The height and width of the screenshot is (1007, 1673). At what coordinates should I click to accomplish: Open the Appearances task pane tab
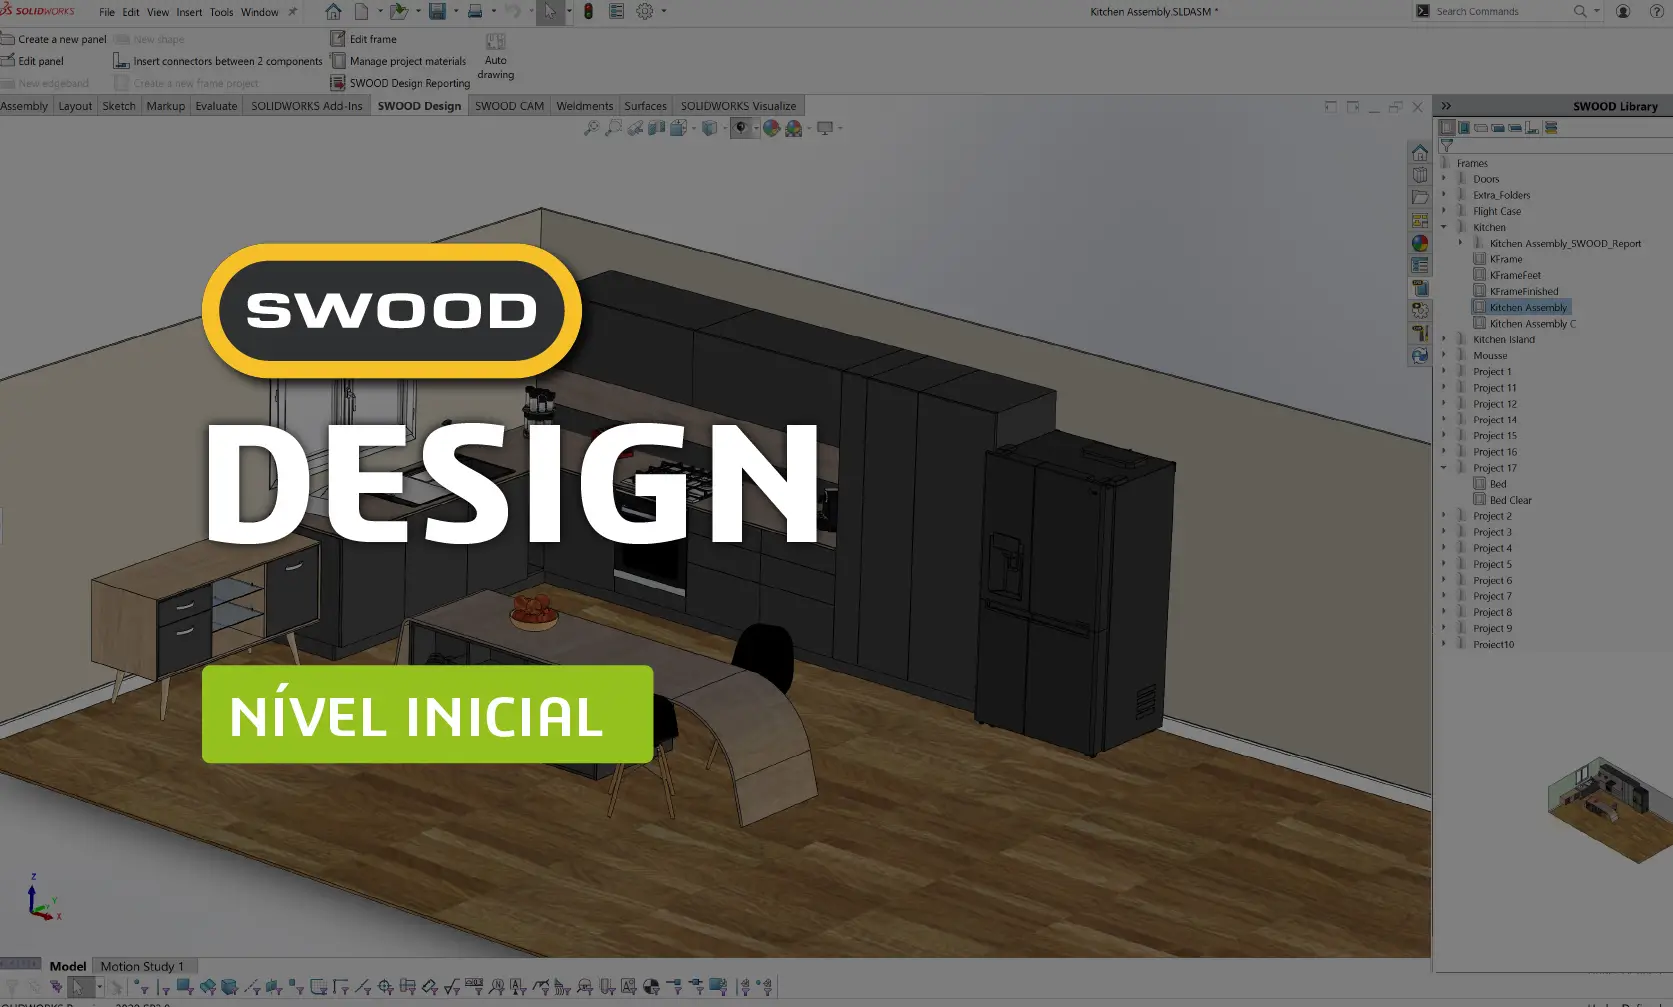point(1420,243)
